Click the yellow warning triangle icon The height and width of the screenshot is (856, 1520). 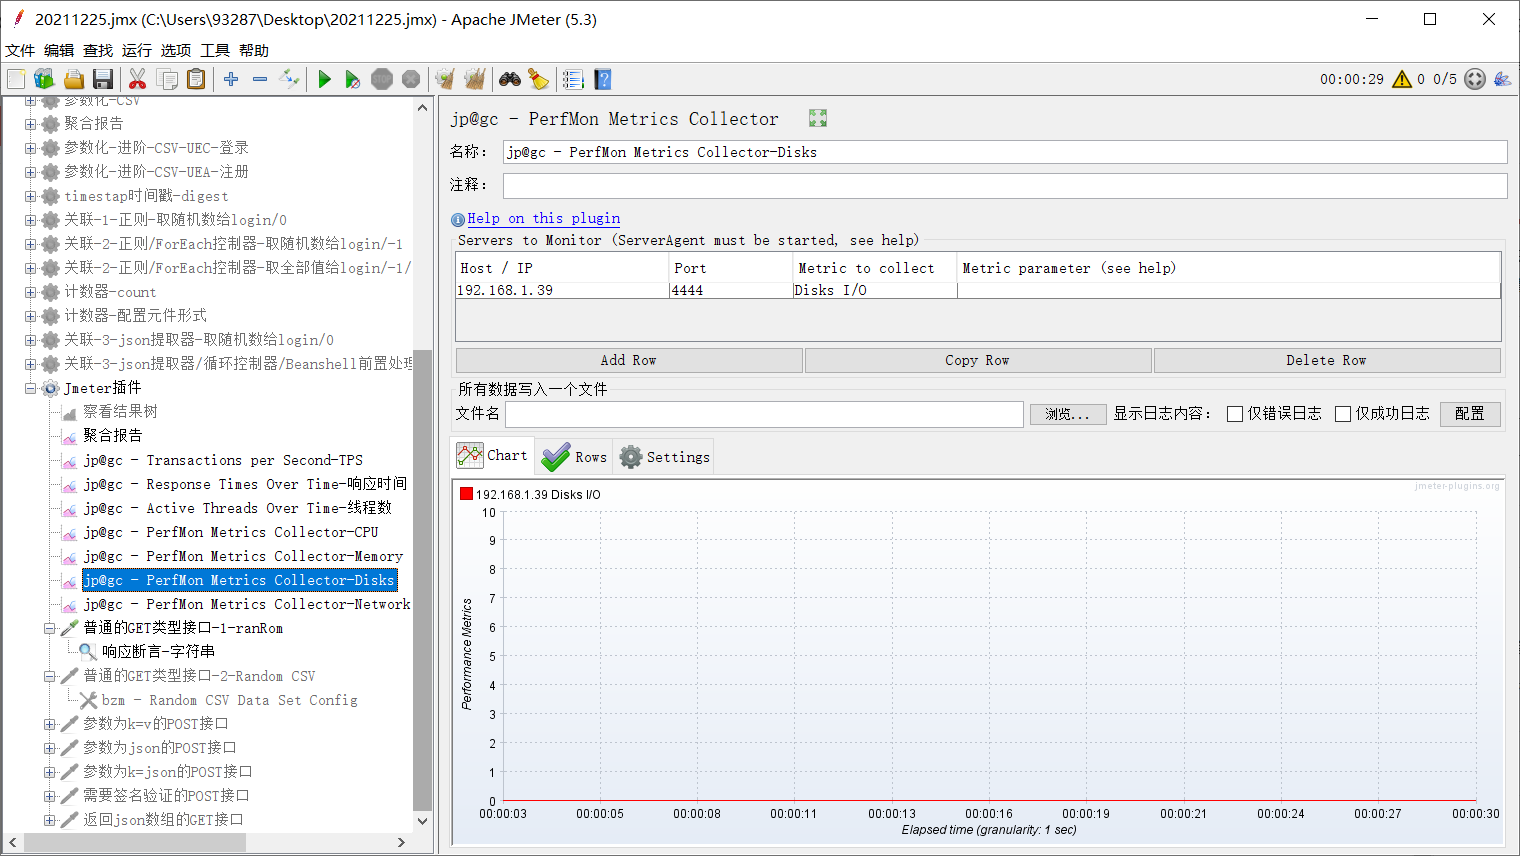click(x=1402, y=79)
